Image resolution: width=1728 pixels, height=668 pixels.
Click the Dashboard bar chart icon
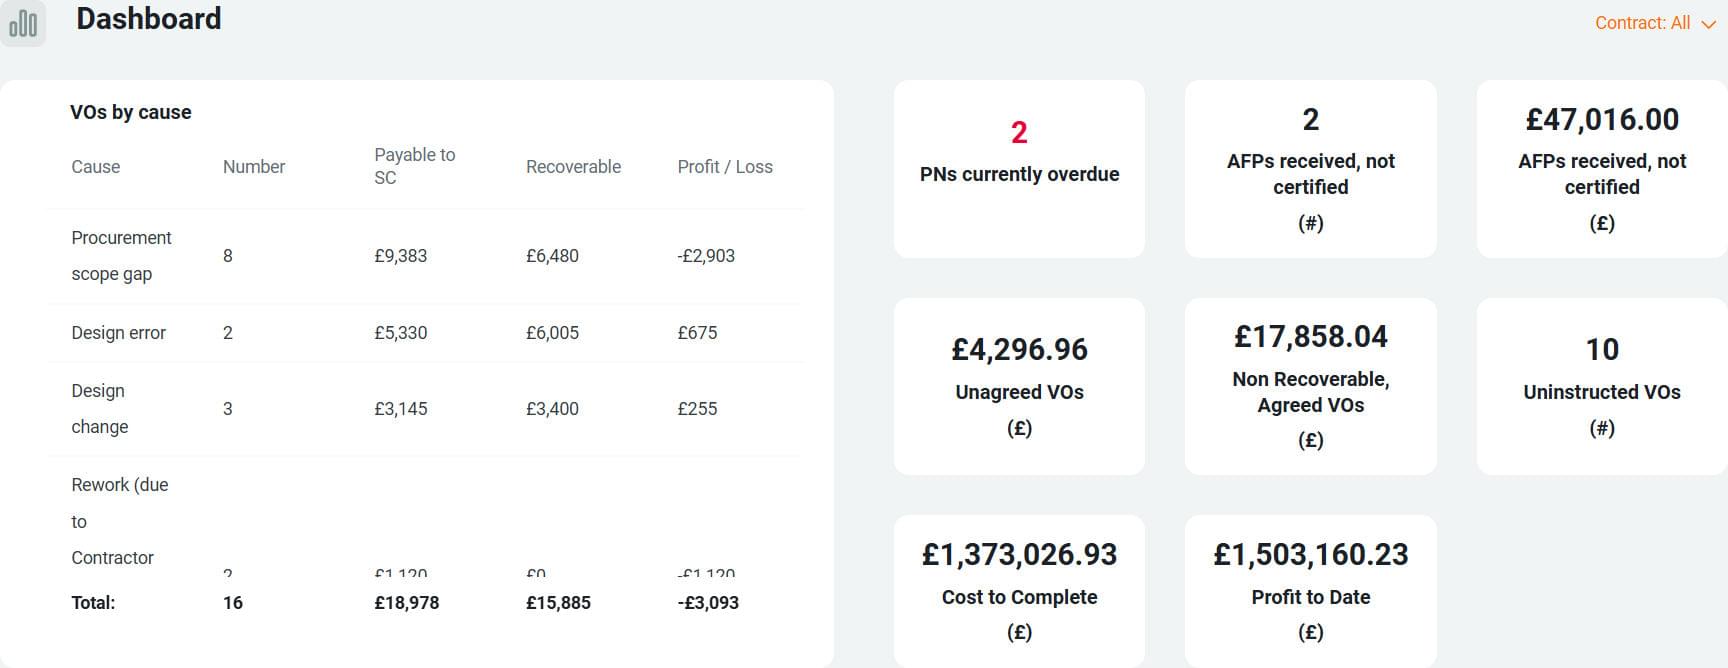(x=23, y=23)
